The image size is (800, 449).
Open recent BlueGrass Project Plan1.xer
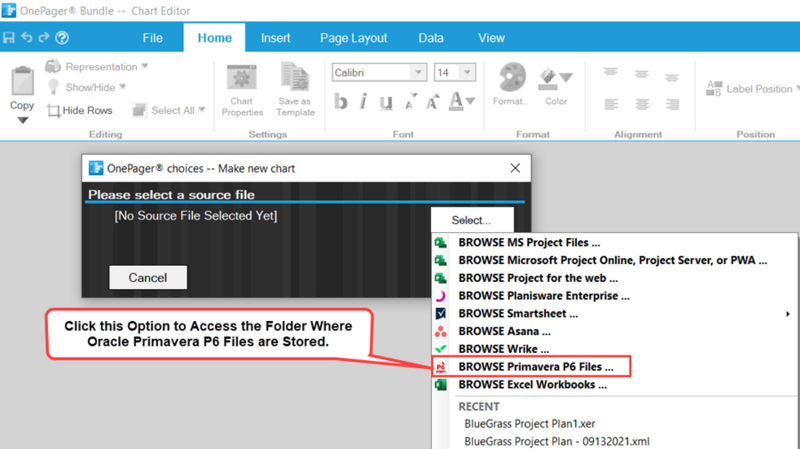click(x=530, y=423)
